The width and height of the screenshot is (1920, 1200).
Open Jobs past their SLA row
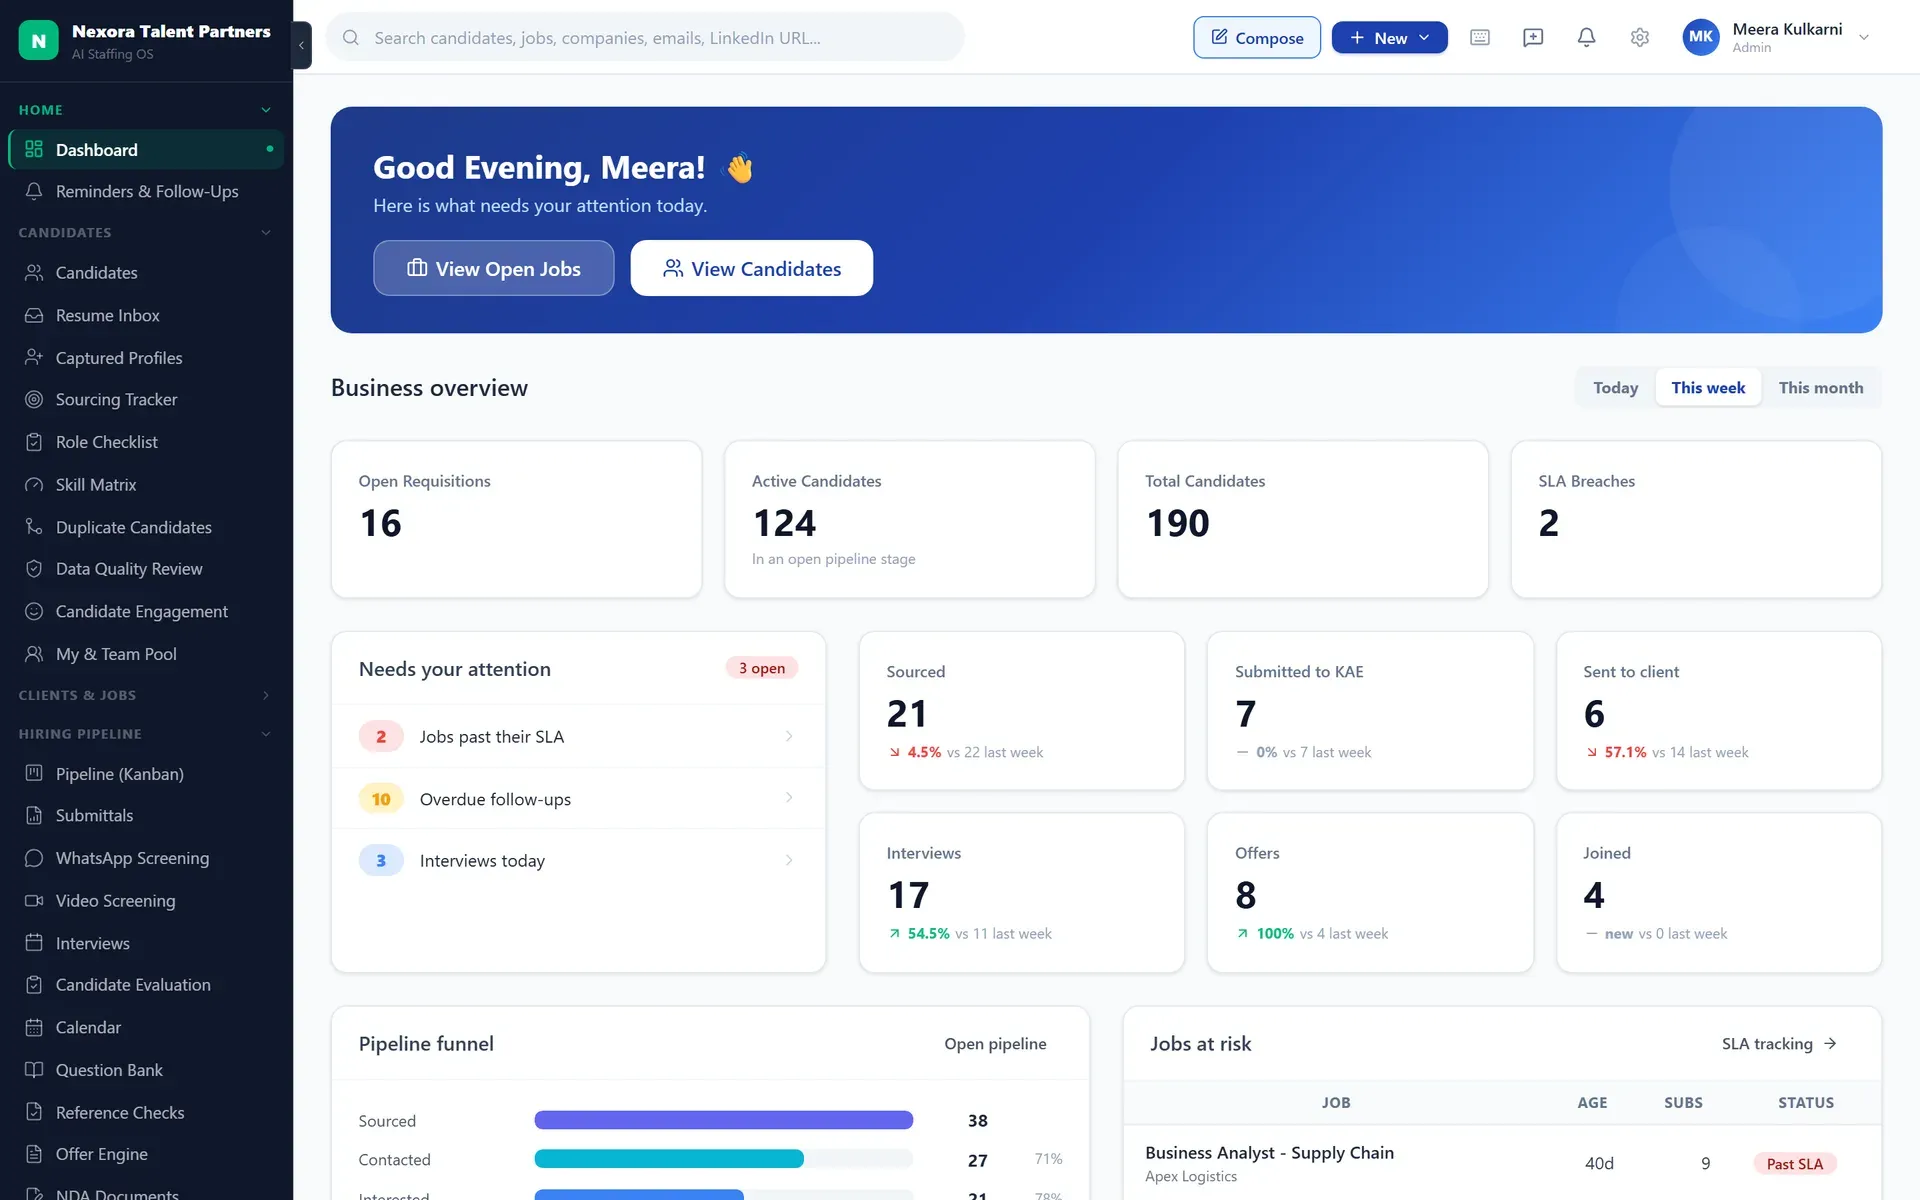click(578, 737)
